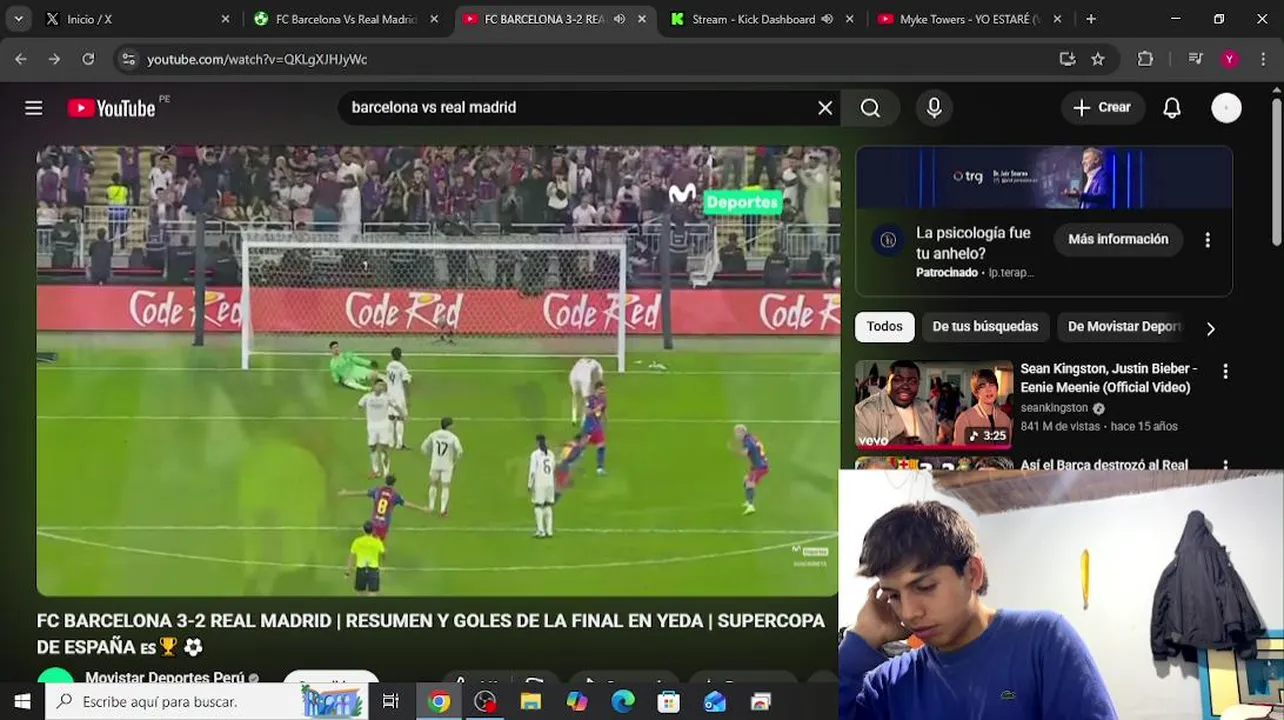Click La psicología fue tu anhelo ad text

click(973, 243)
